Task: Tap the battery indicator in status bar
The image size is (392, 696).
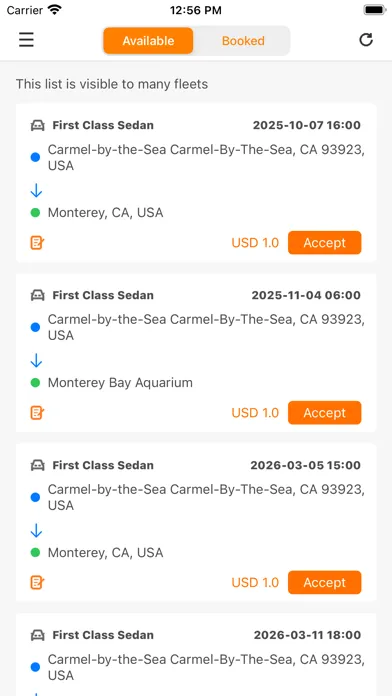Action: 375,10
